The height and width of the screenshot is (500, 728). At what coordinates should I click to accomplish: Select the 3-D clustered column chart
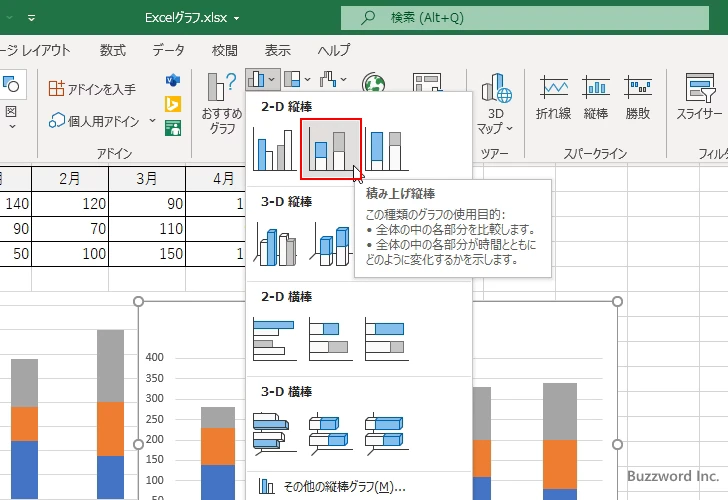pos(275,244)
